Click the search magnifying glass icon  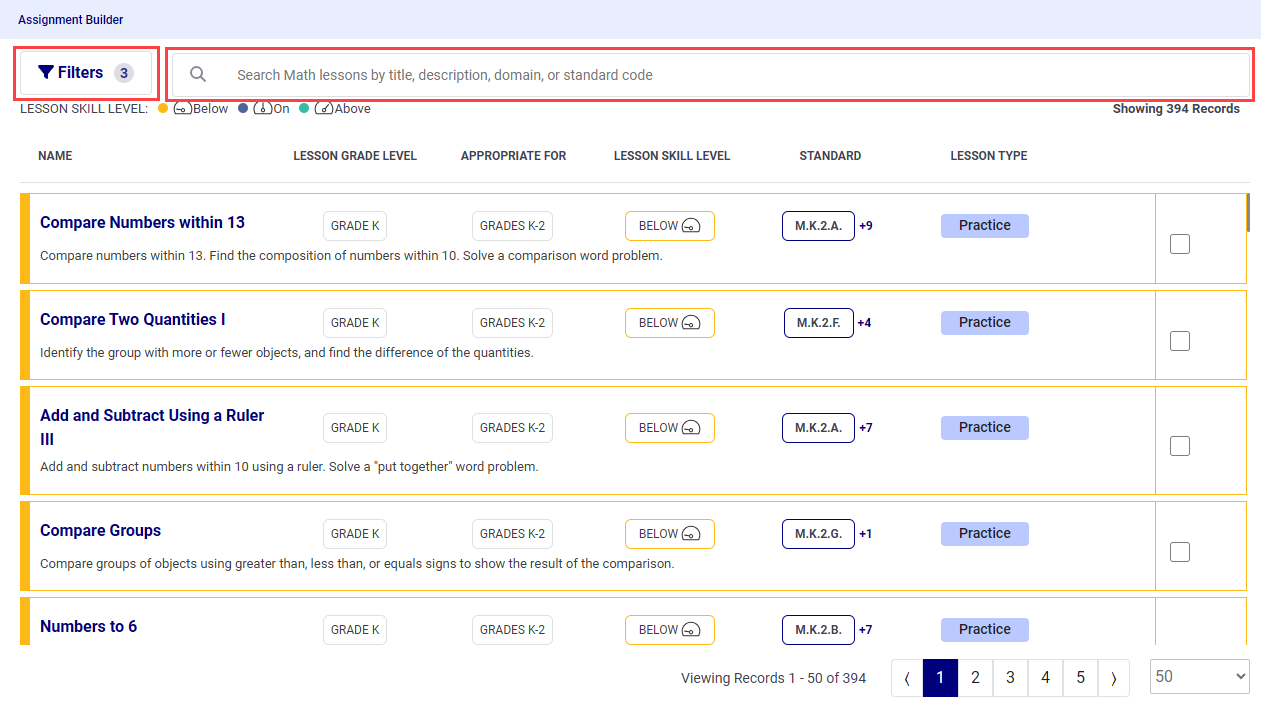[197, 74]
